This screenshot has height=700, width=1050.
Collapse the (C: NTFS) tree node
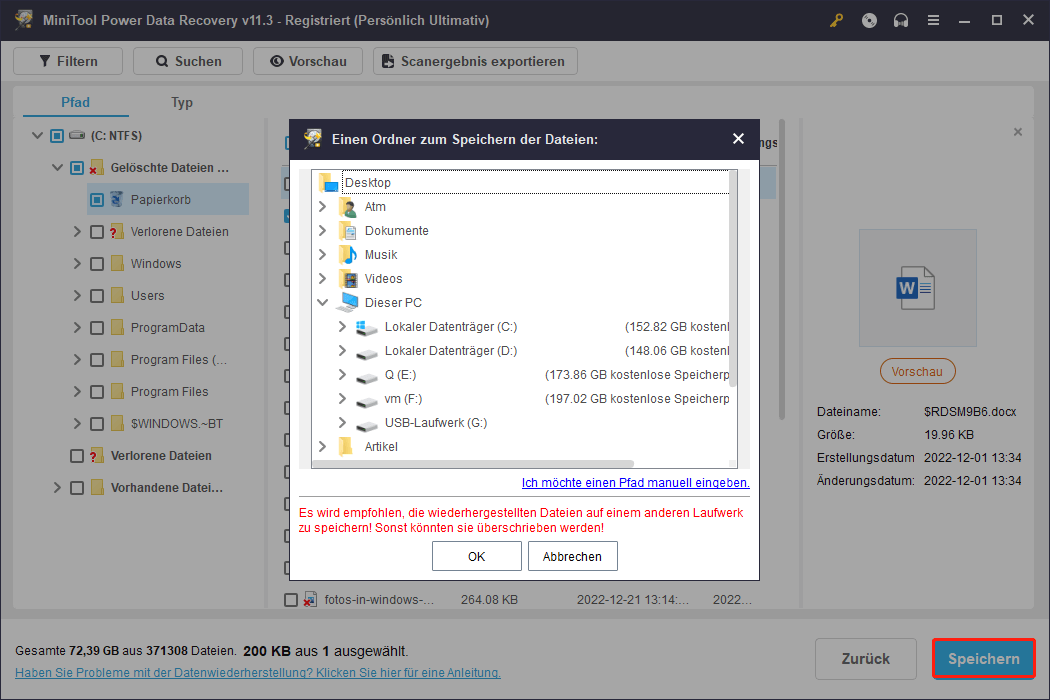click(x=38, y=135)
